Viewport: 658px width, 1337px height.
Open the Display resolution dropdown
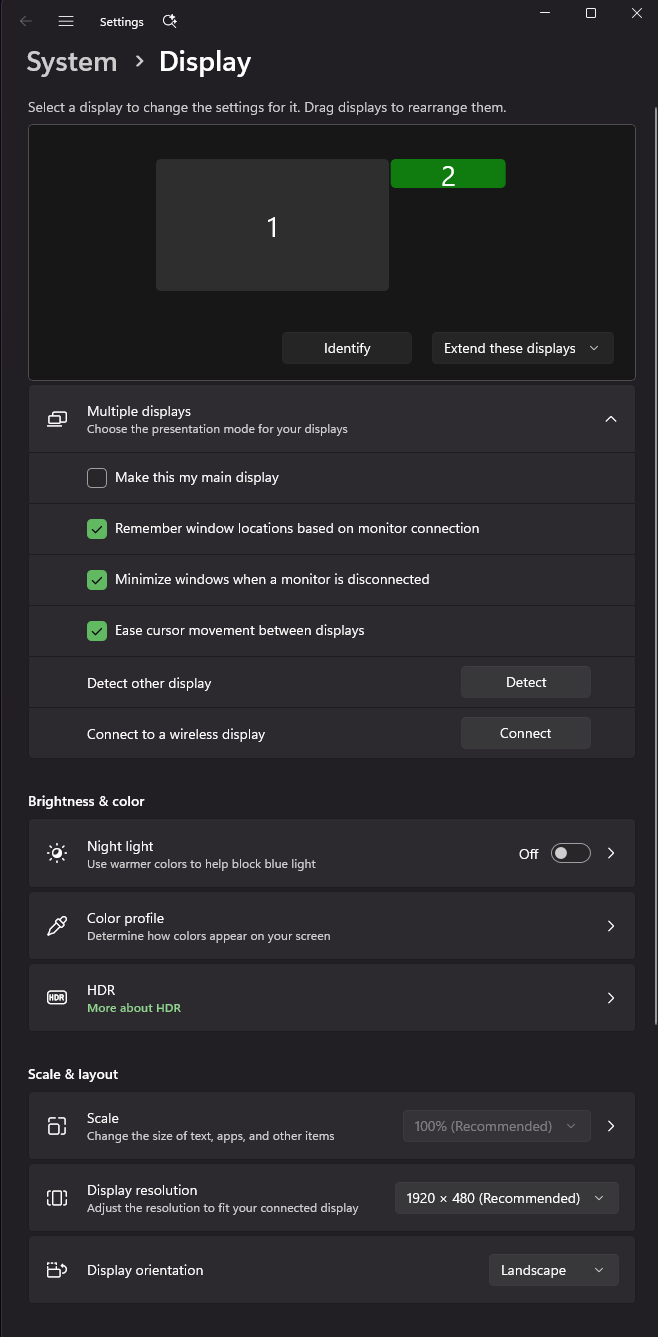(x=506, y=1198)
